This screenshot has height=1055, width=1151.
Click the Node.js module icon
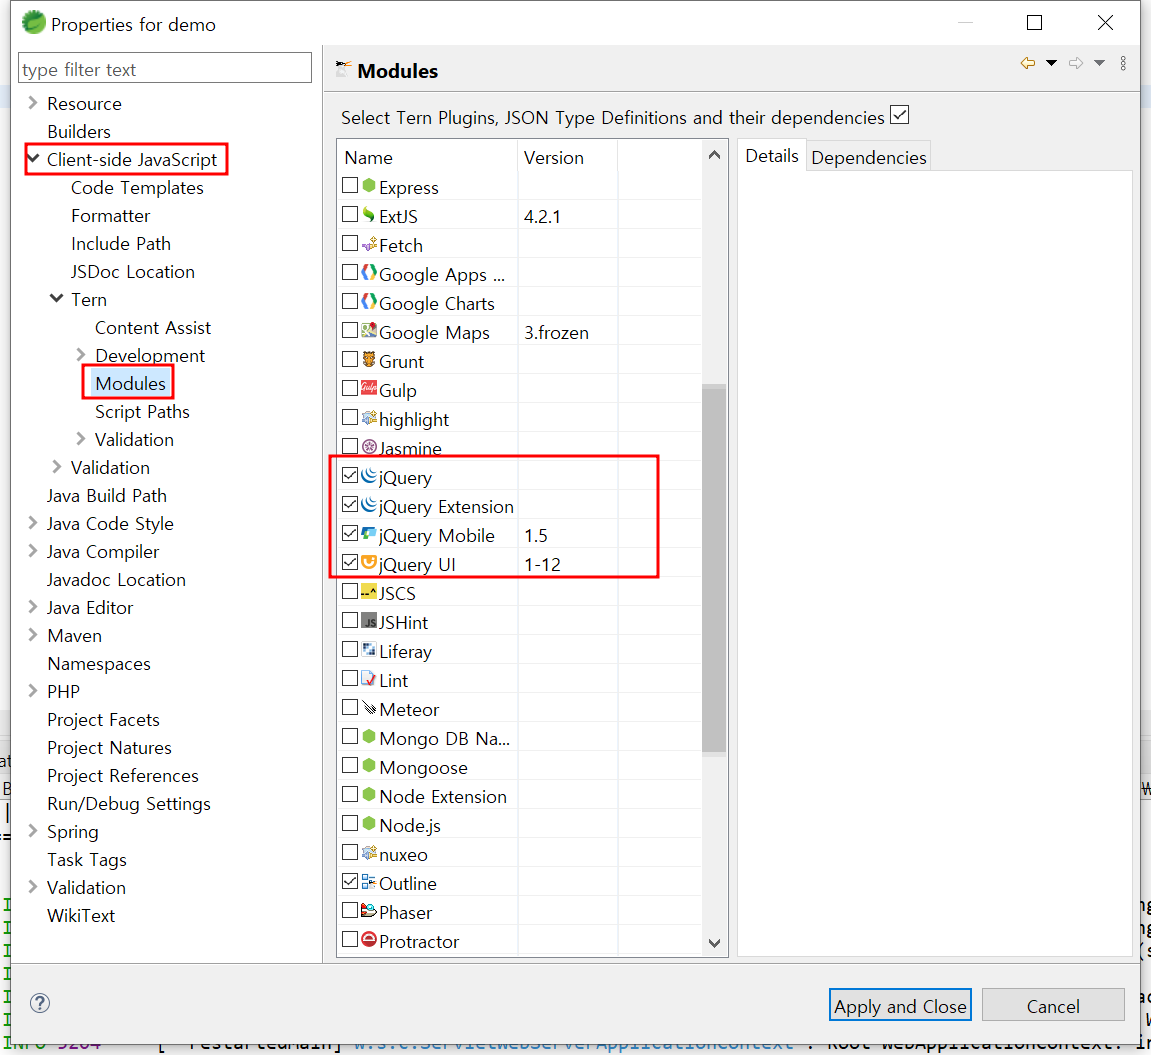pyautogui.click(x=369, y=824)
